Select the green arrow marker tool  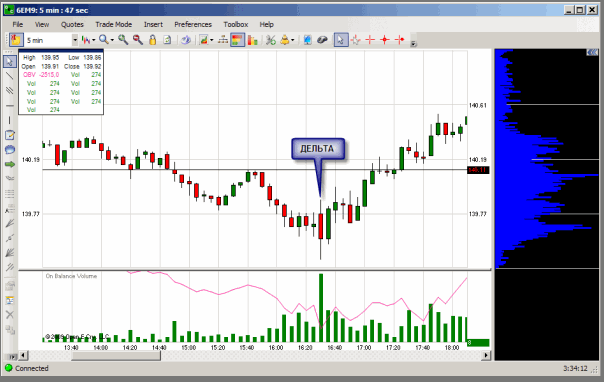[10, 164]
